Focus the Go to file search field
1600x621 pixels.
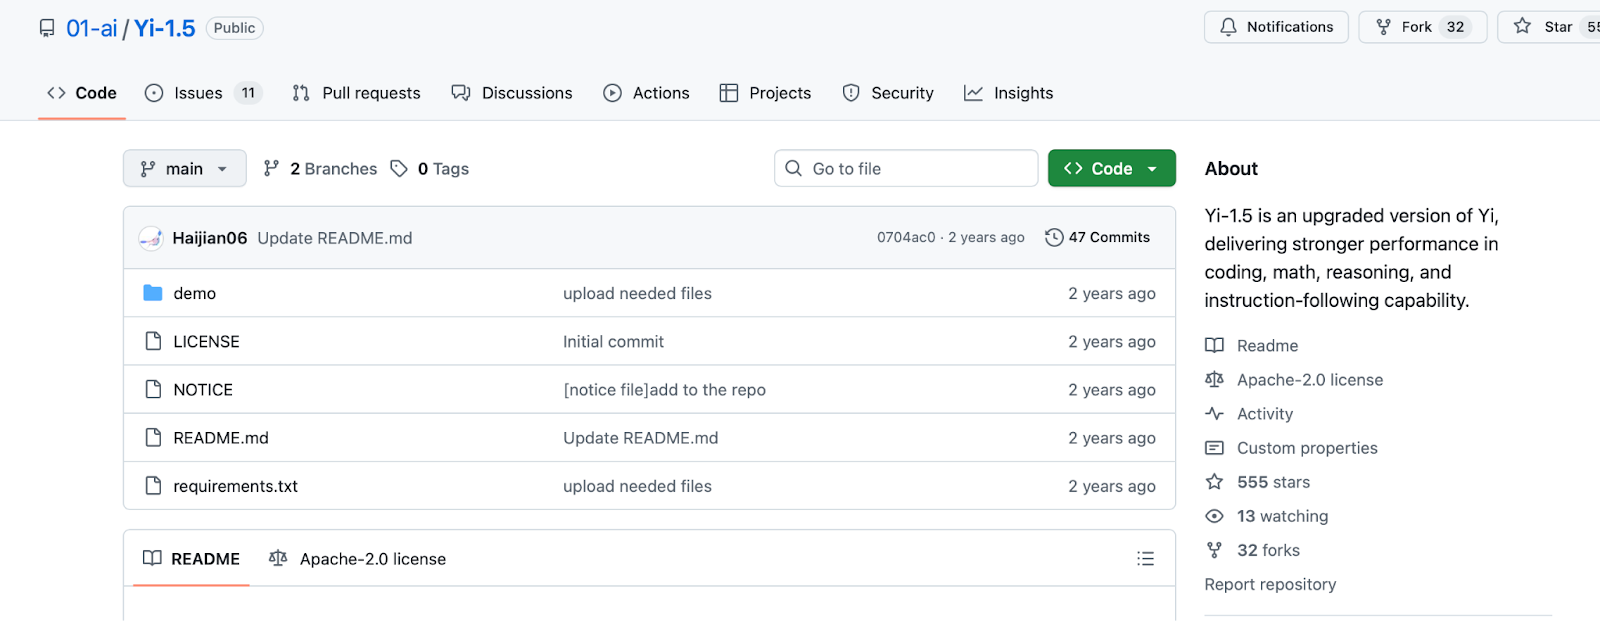(x=906, y=168)
